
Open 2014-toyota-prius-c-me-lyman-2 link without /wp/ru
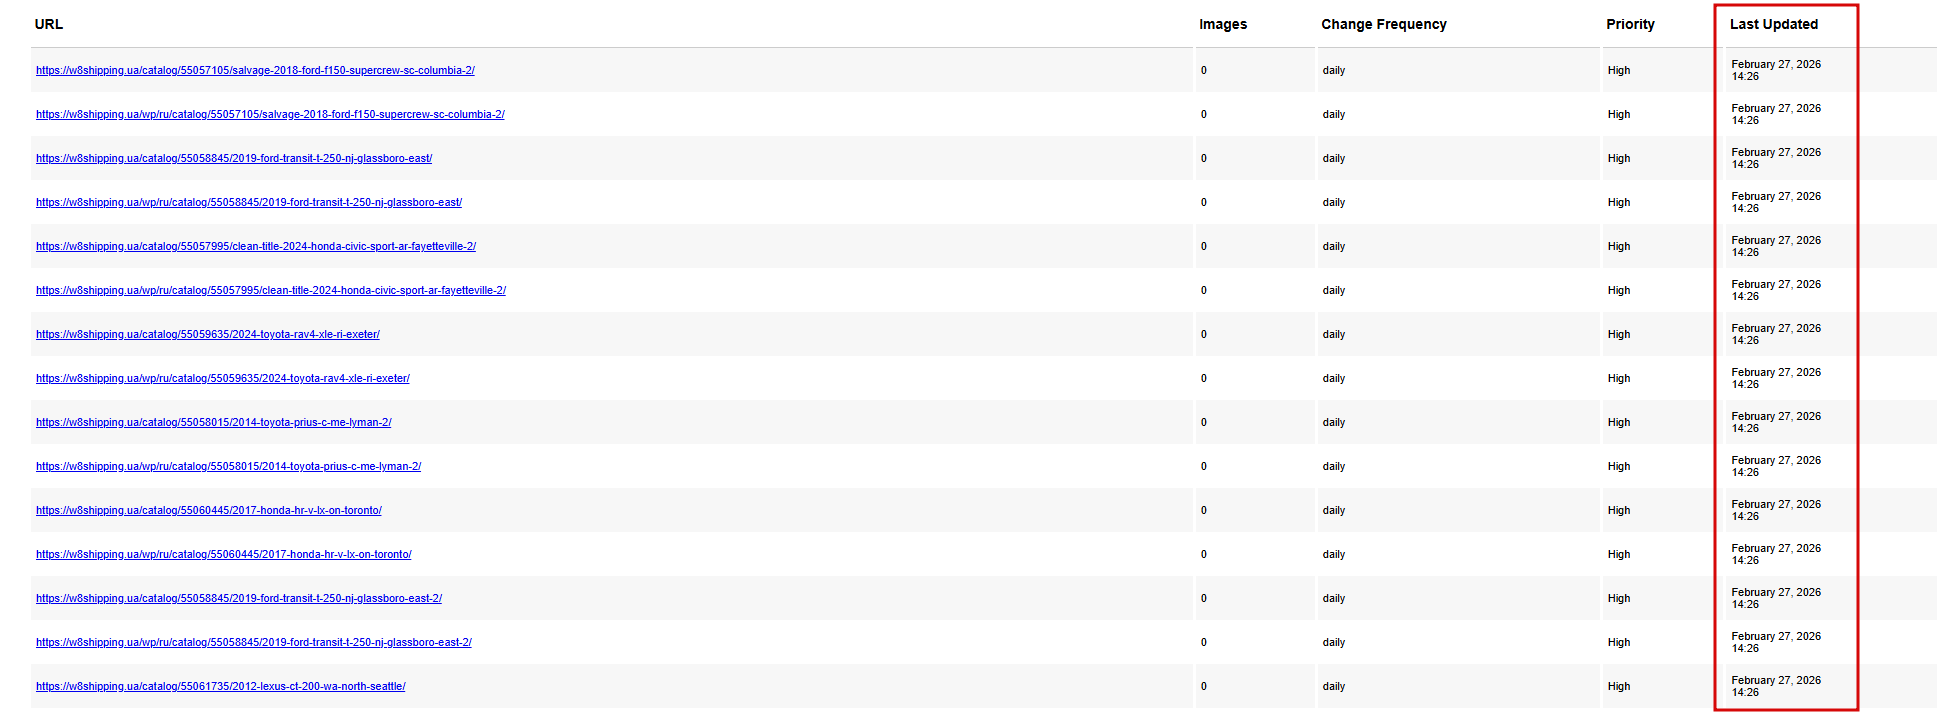tap(214, 422)
